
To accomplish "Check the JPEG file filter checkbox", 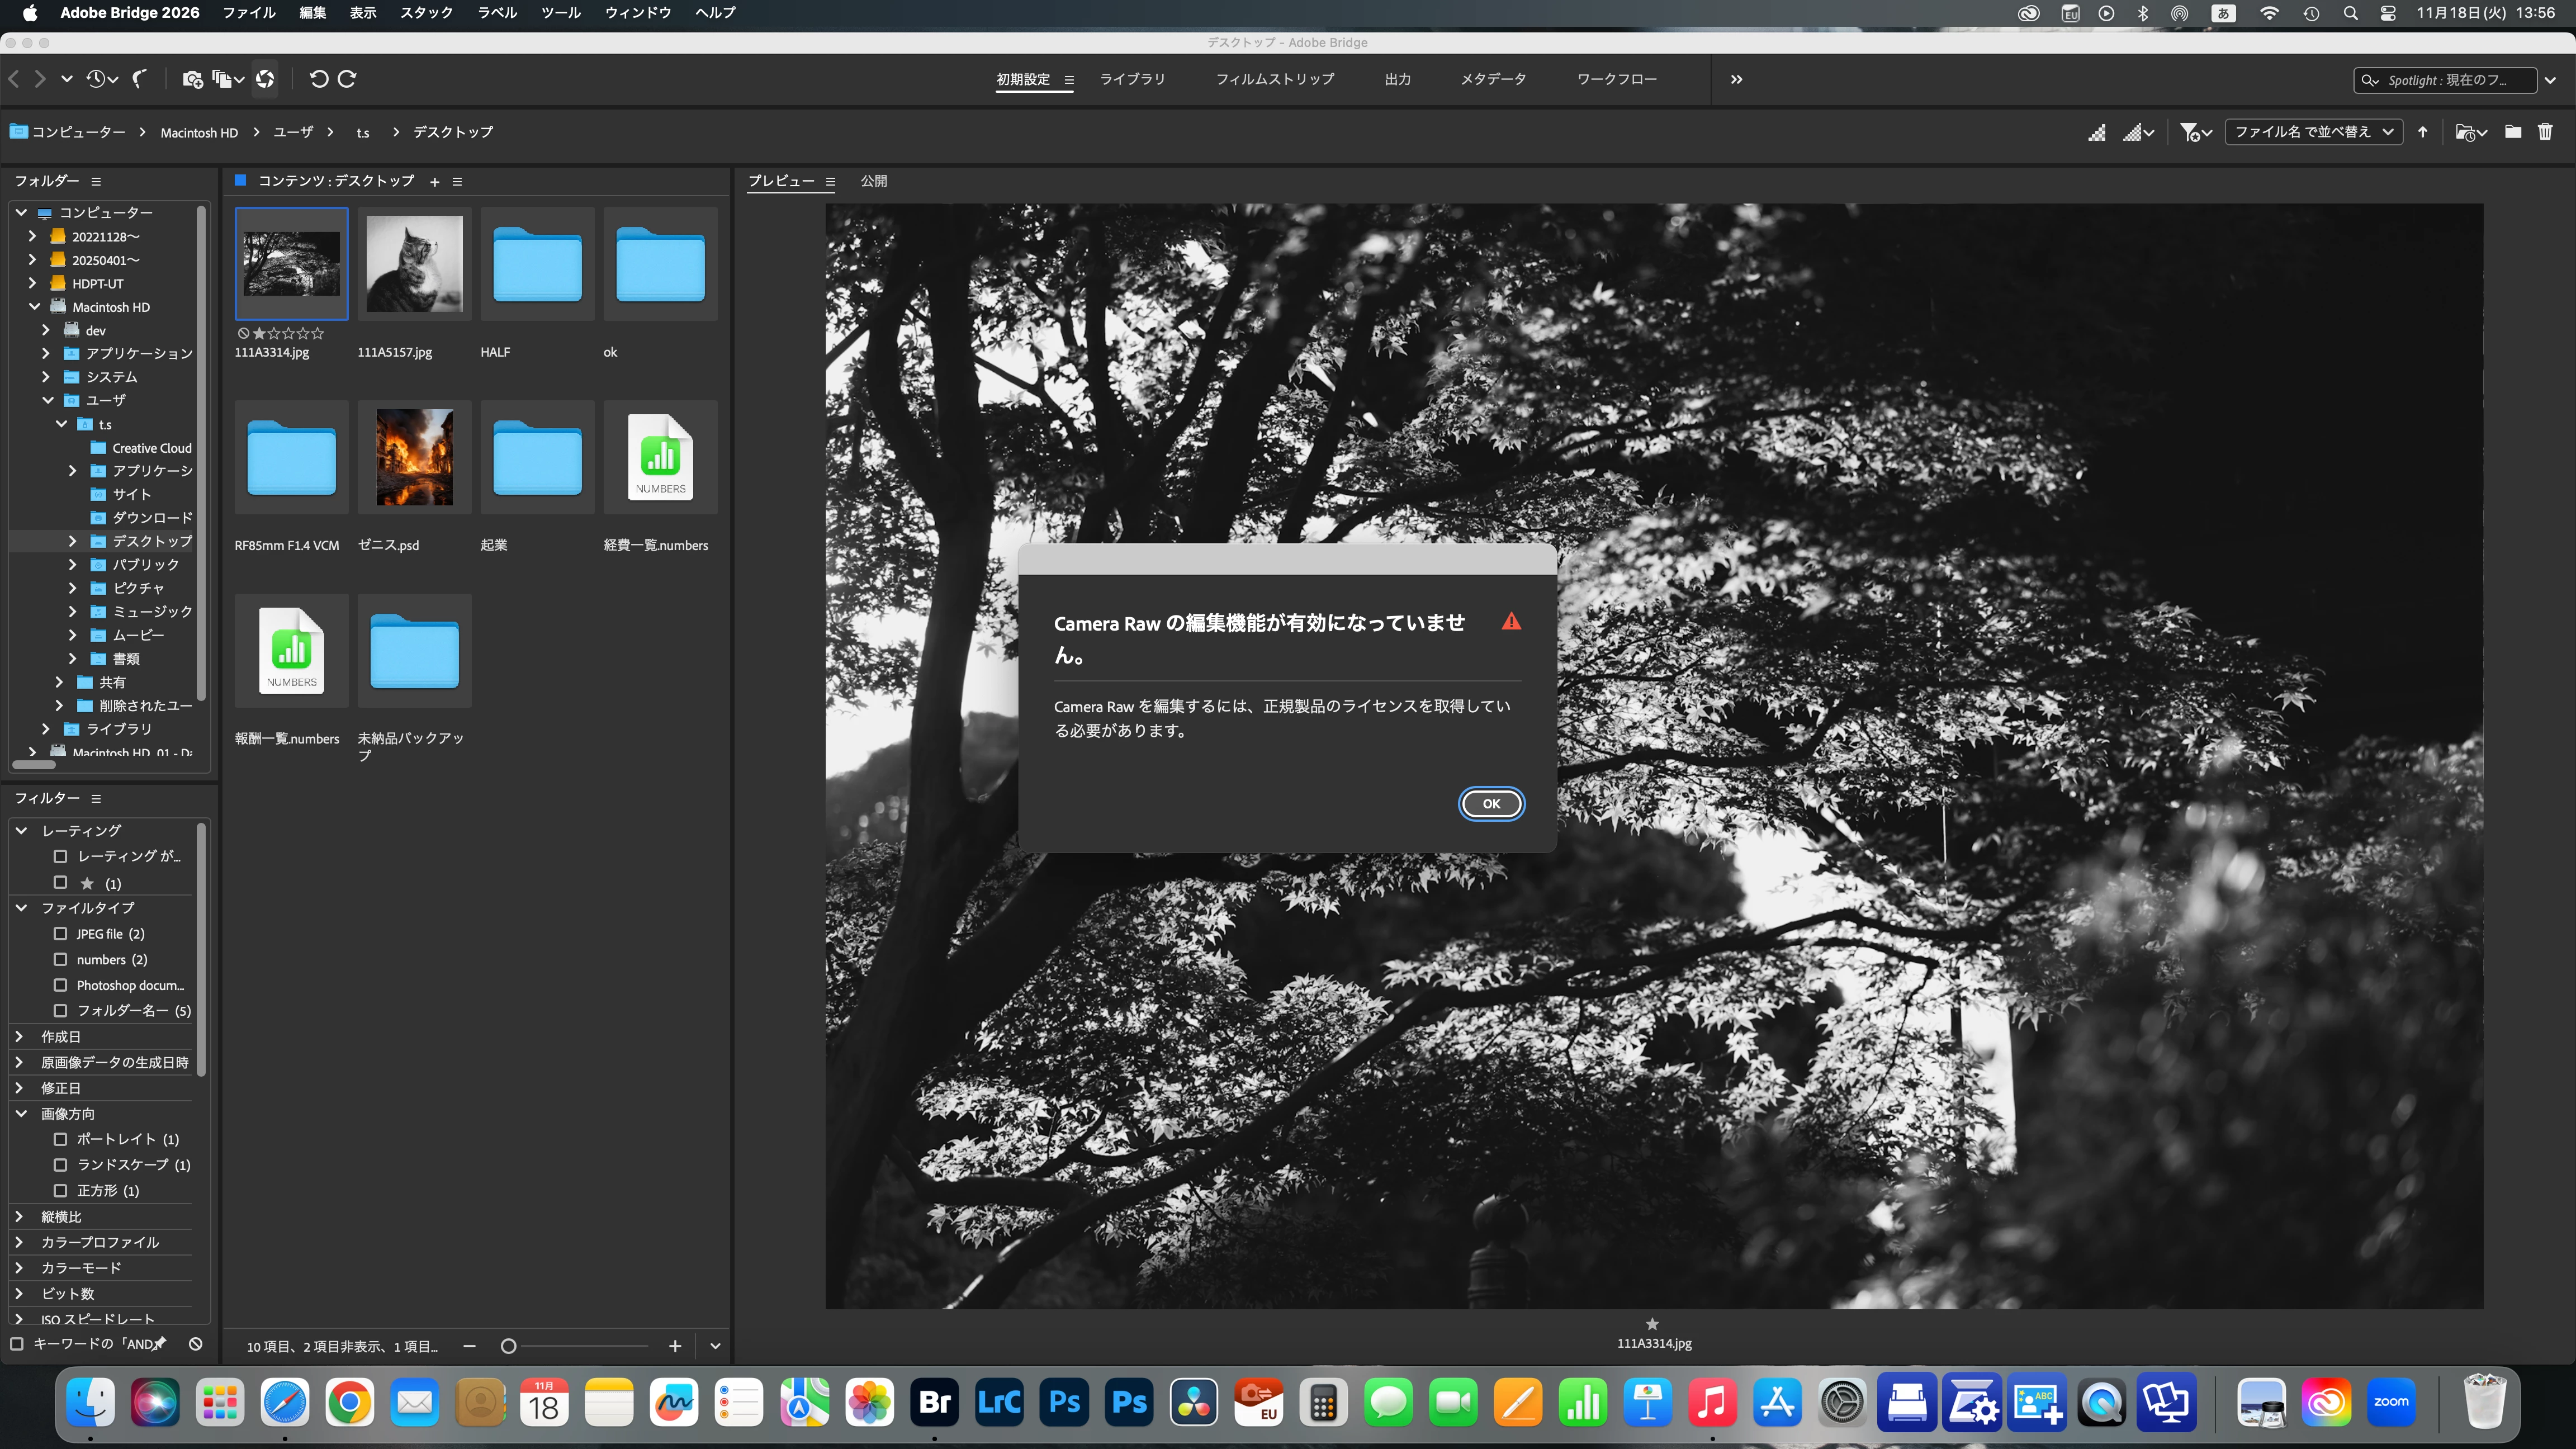I will pos(60,933).
